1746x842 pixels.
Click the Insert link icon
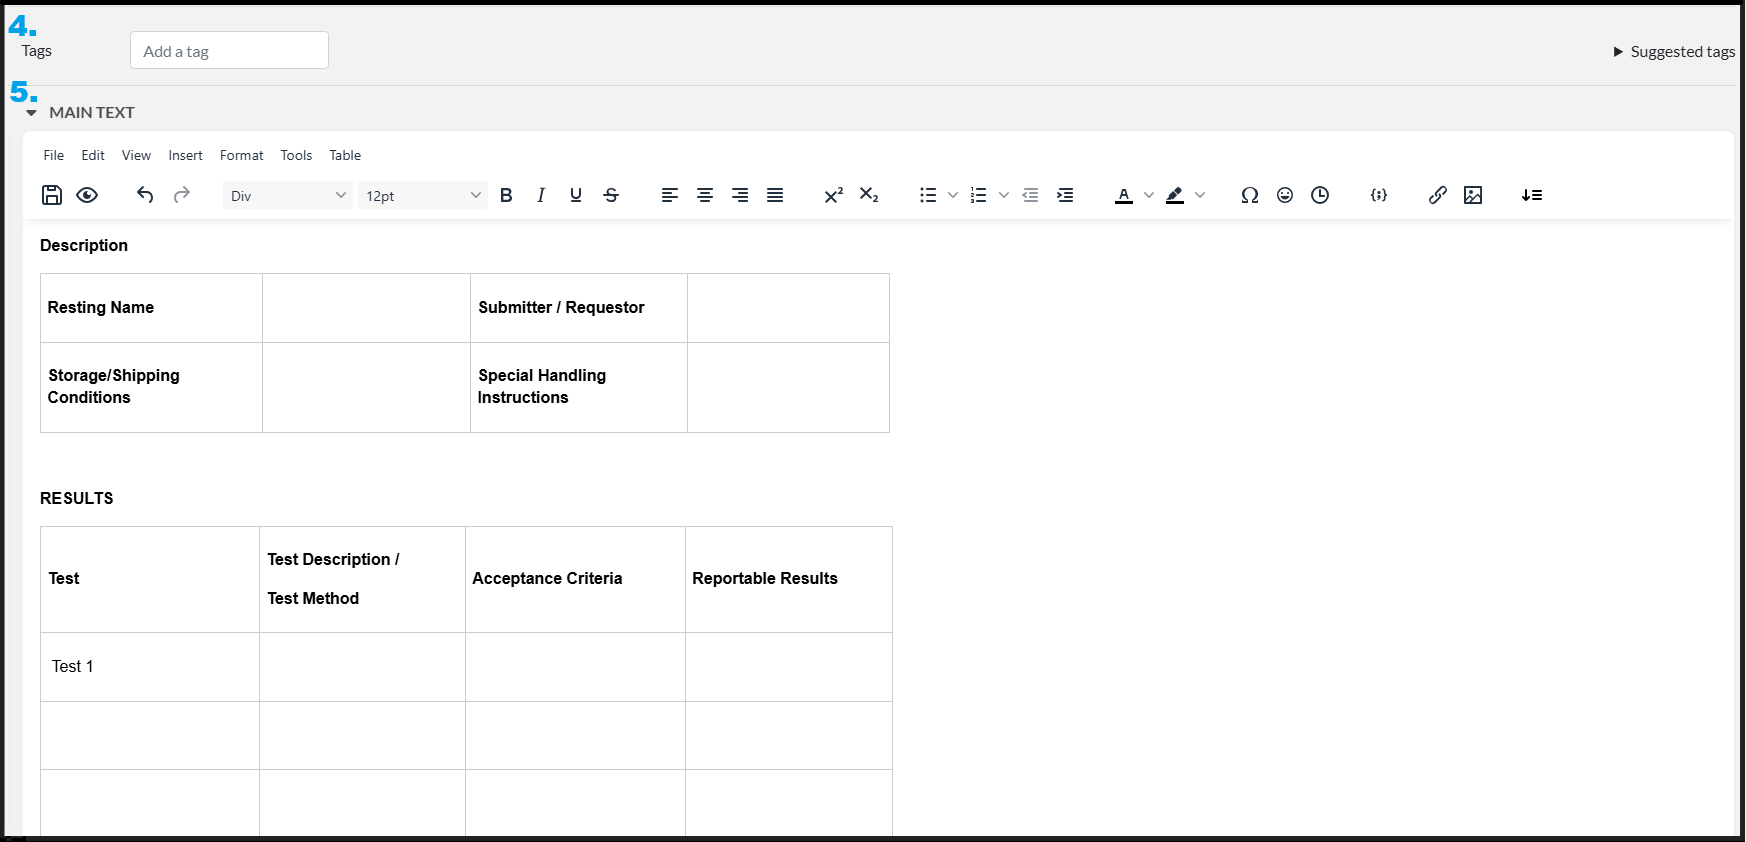[x=1437, y=195]
